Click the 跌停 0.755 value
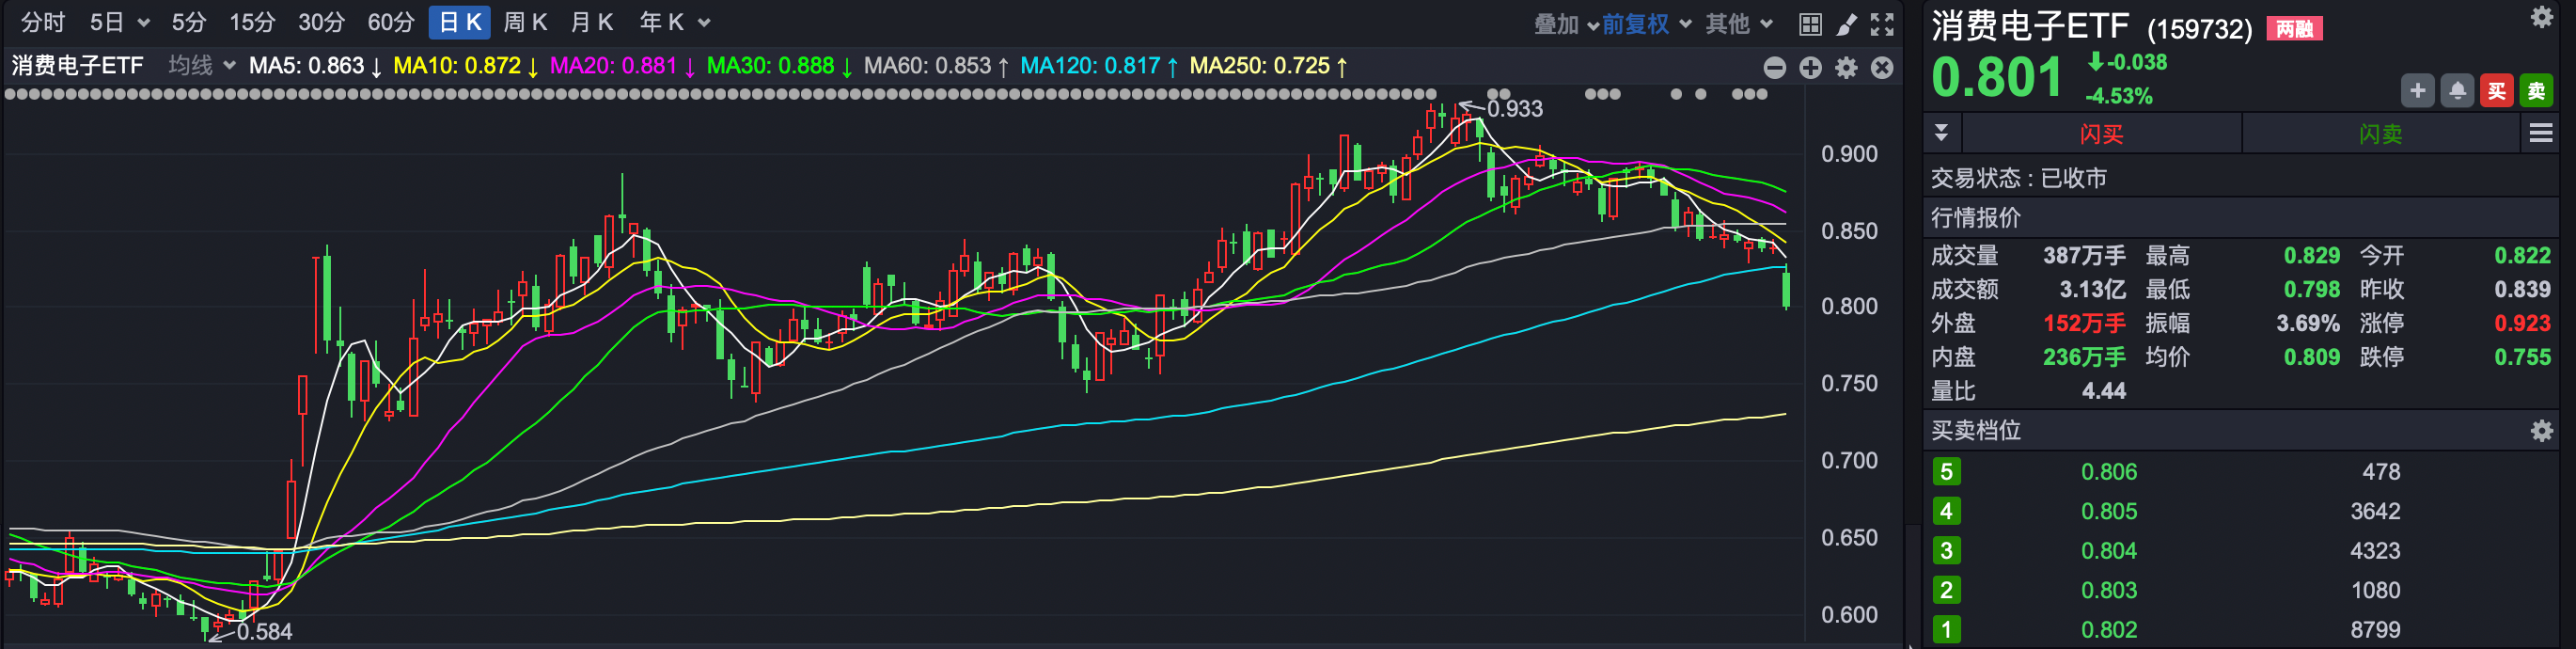Image resolution: width=2576 pixels, height=649 pixels. pos(2522,357)
